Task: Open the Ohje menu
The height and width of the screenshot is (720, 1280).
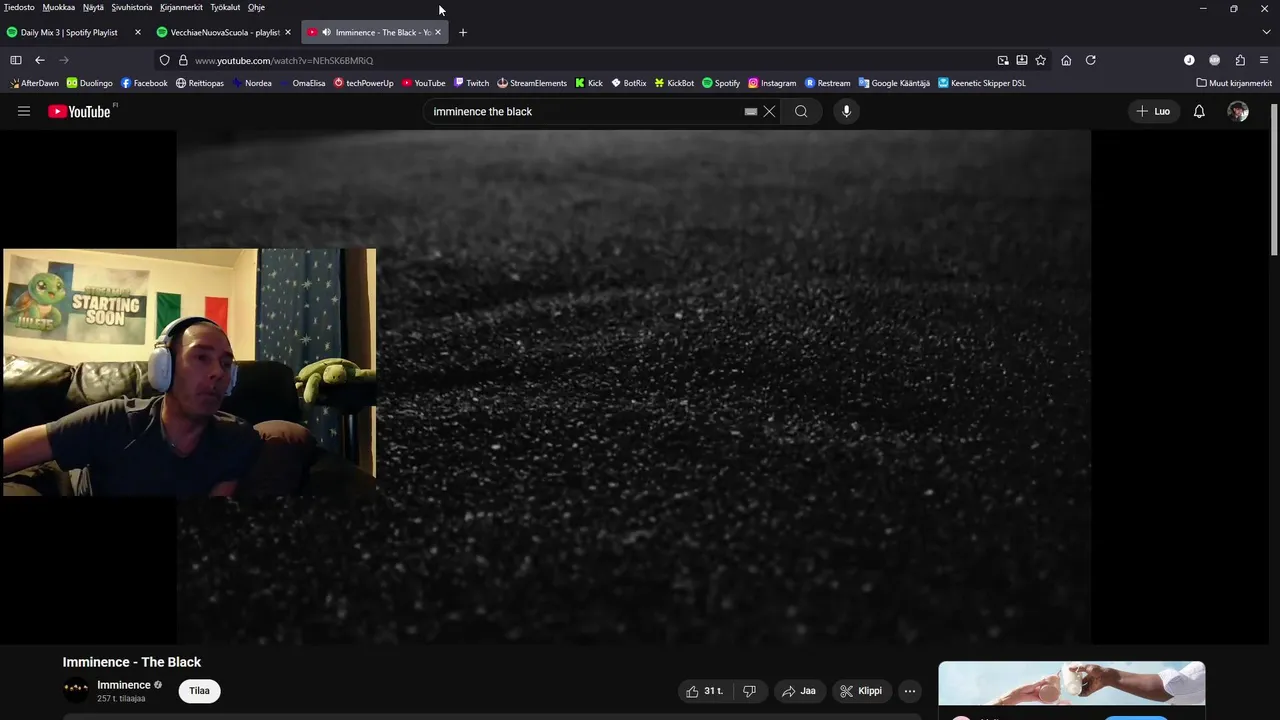Action: pos(256,7)
